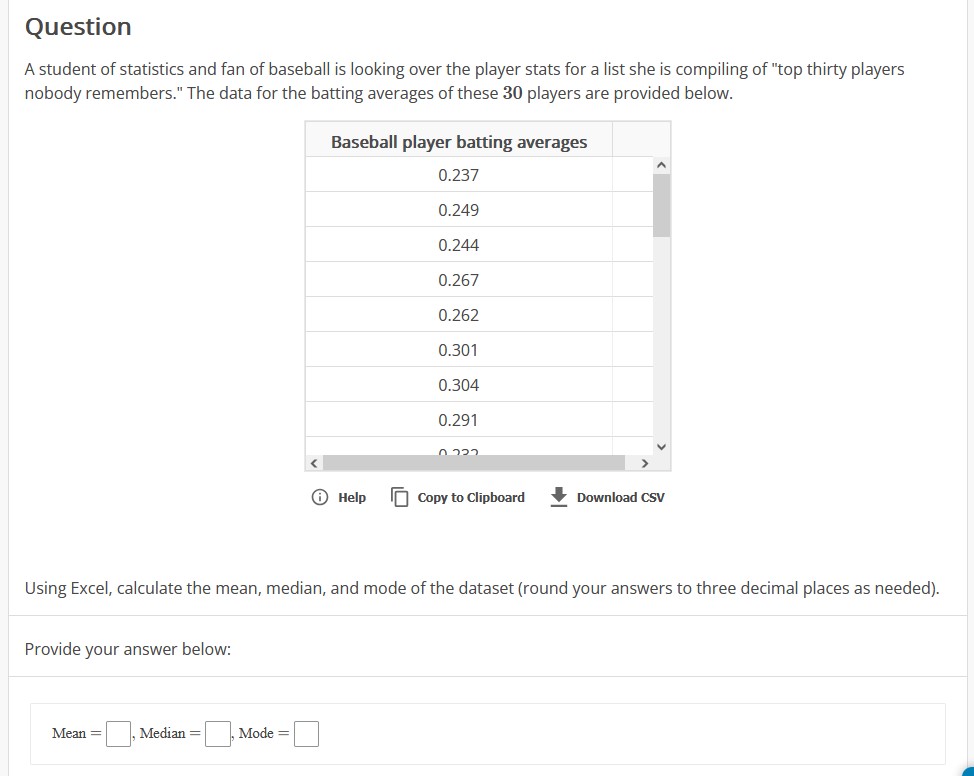The width and height of the screenshot is (974, 776).
Task: Click the right arrow of the horizontal scrollbar
Action: point(645,463)
